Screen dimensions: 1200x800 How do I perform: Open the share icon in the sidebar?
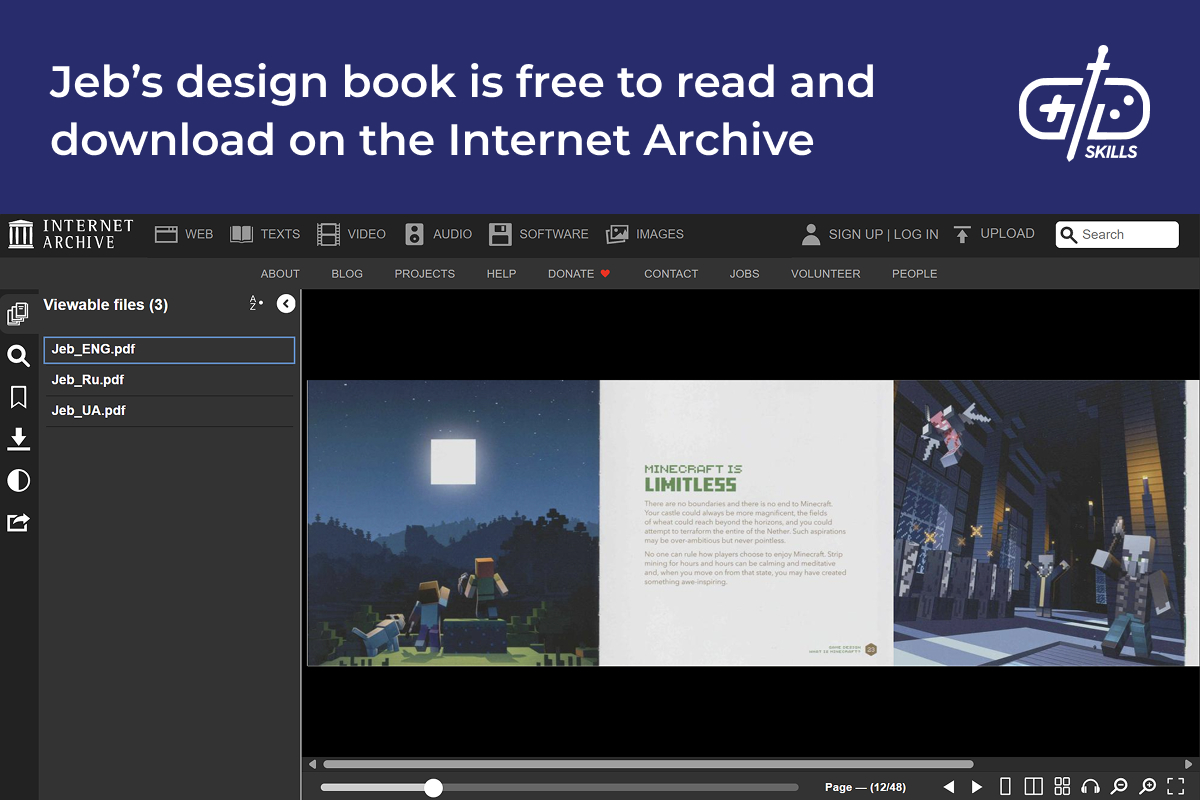point(18,522)
